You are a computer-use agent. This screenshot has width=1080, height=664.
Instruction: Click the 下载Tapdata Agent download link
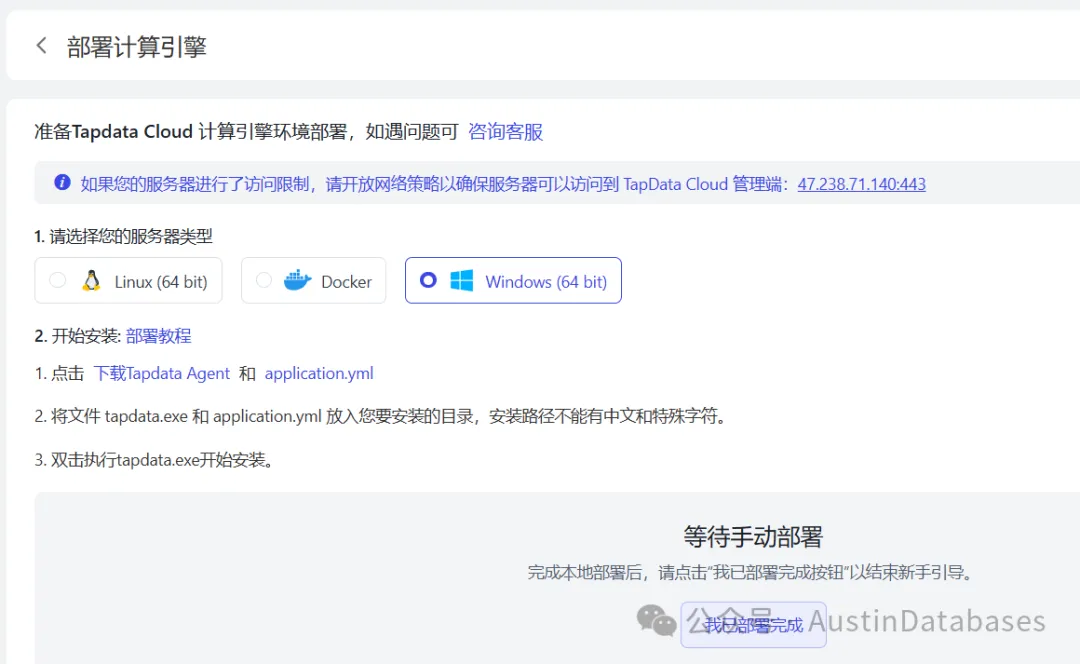pos(161,373)
